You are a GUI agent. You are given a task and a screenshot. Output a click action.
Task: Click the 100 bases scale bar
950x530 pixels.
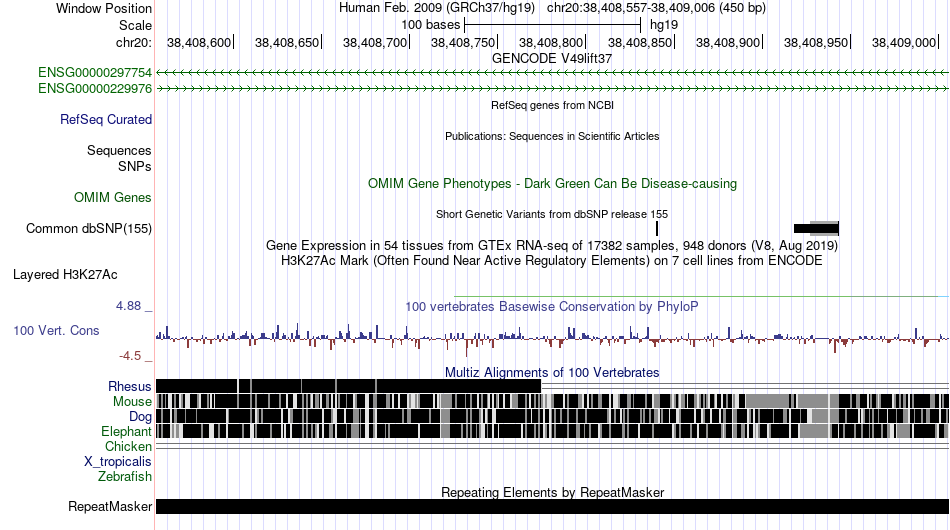pos(552,25)
